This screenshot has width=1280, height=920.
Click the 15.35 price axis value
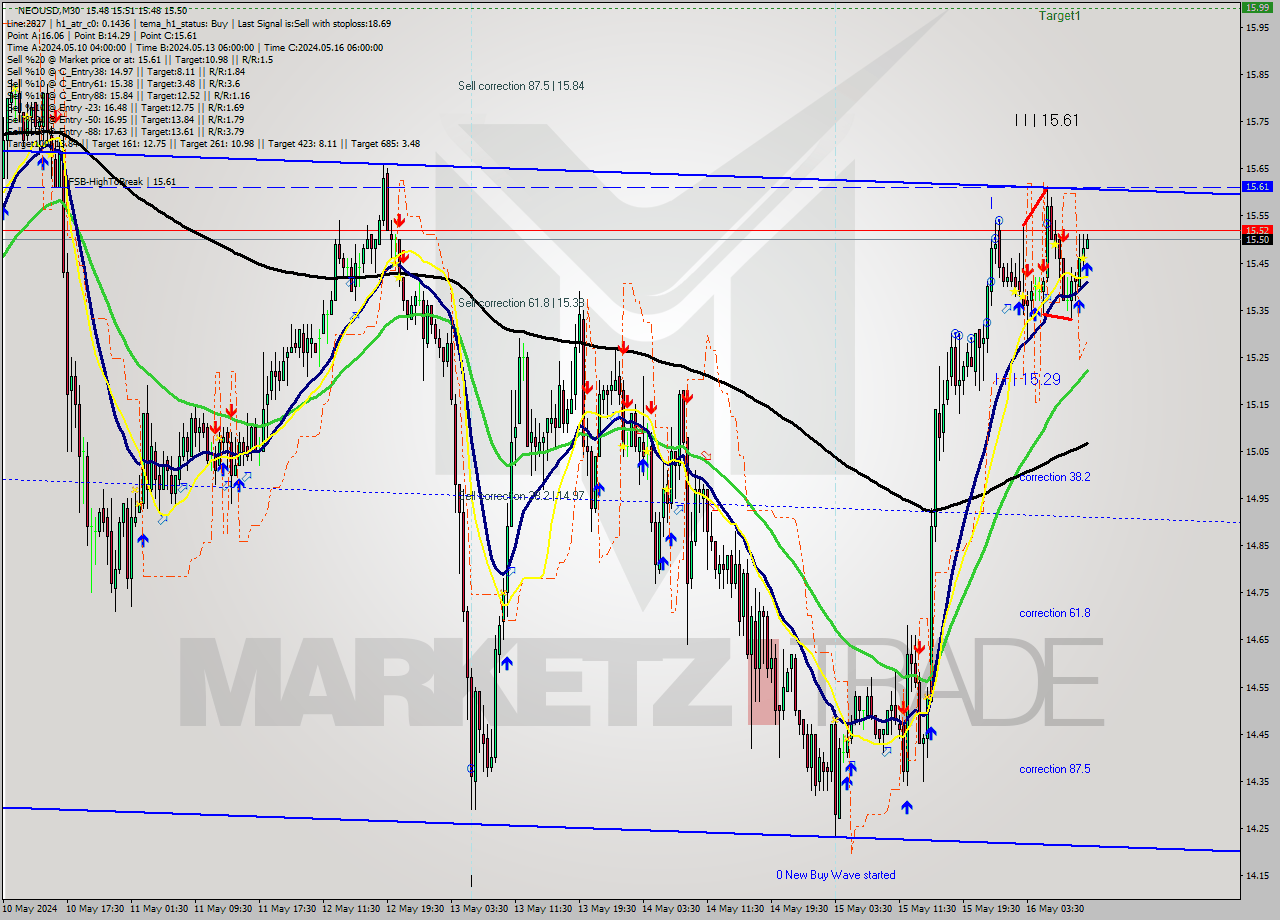(x=1257, y=310)
